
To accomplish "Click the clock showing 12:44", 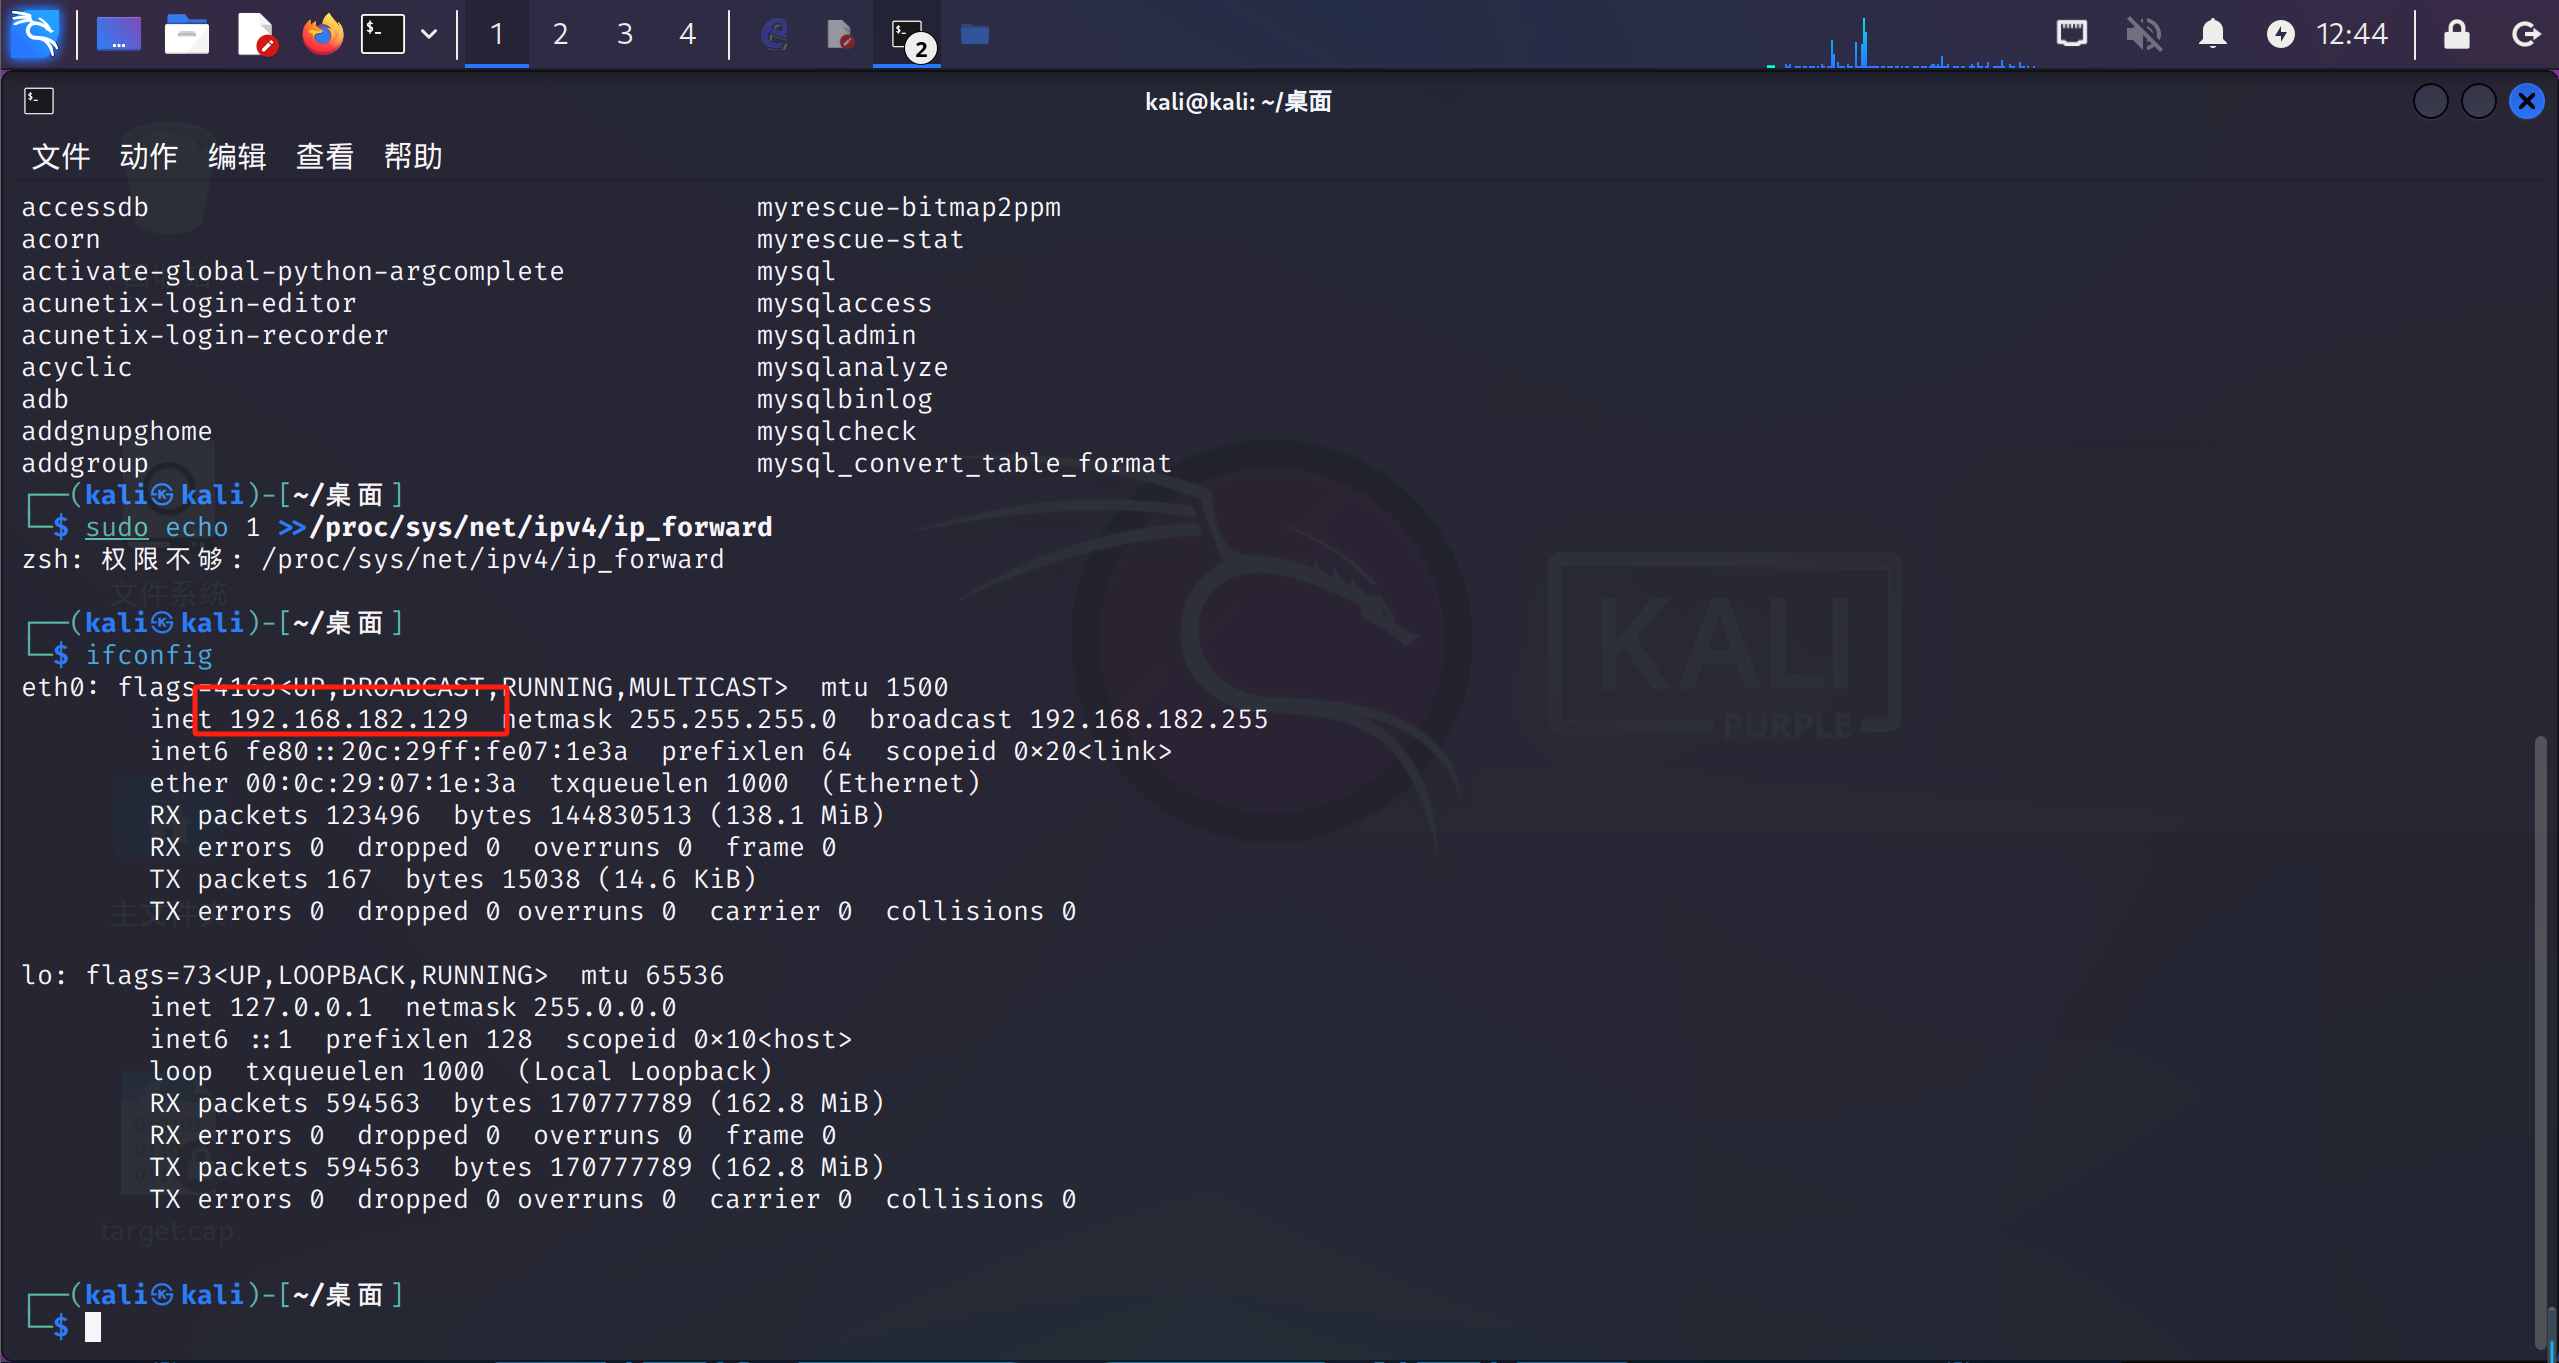I will pos(2352,34).
